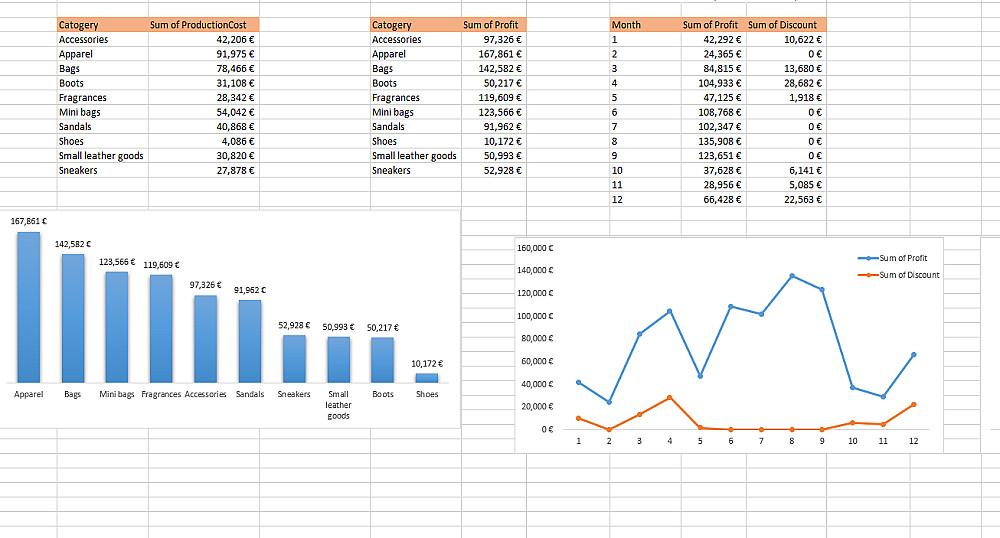Click the Mini bags bar in the chart
This screenshot has height=538, width=1000.
pos(117,327)
